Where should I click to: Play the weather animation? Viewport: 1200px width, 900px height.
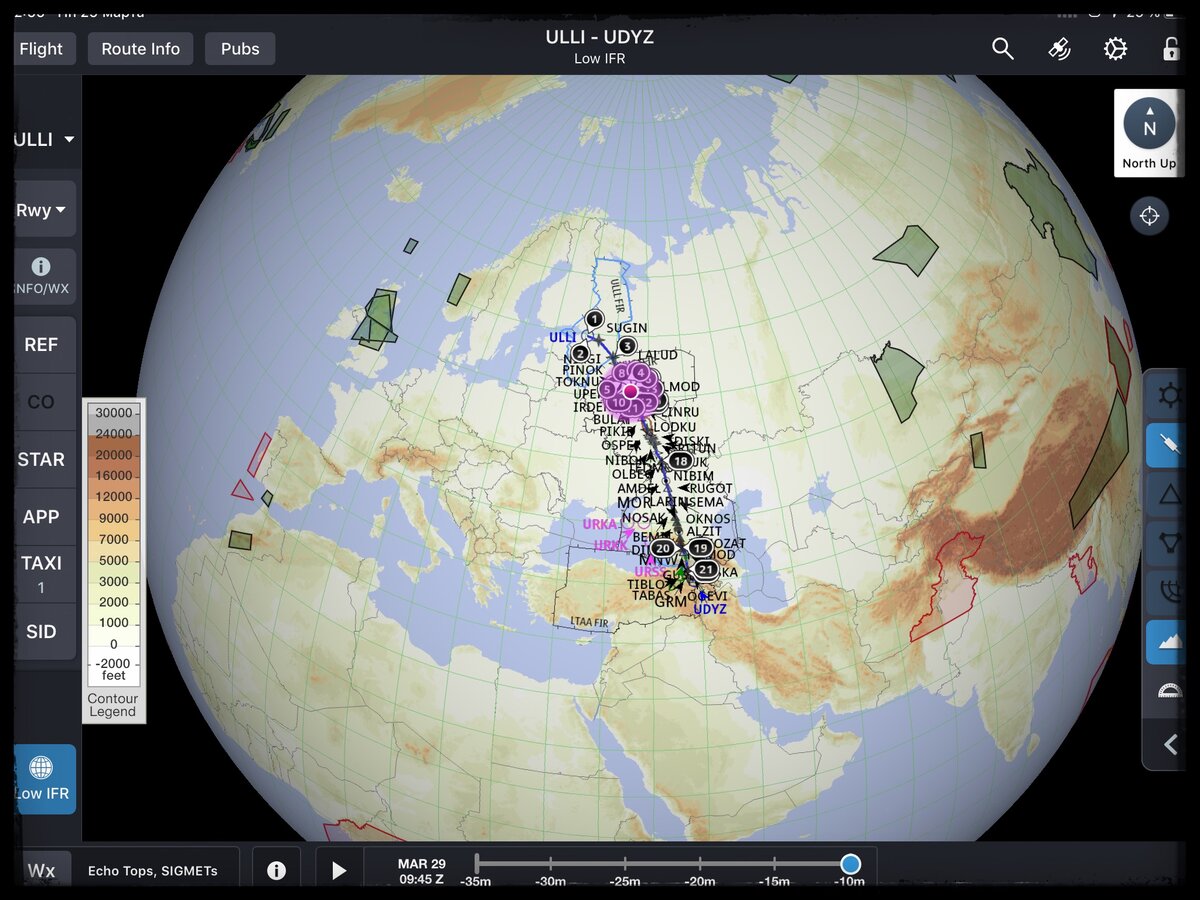click(x=339, y=870)
